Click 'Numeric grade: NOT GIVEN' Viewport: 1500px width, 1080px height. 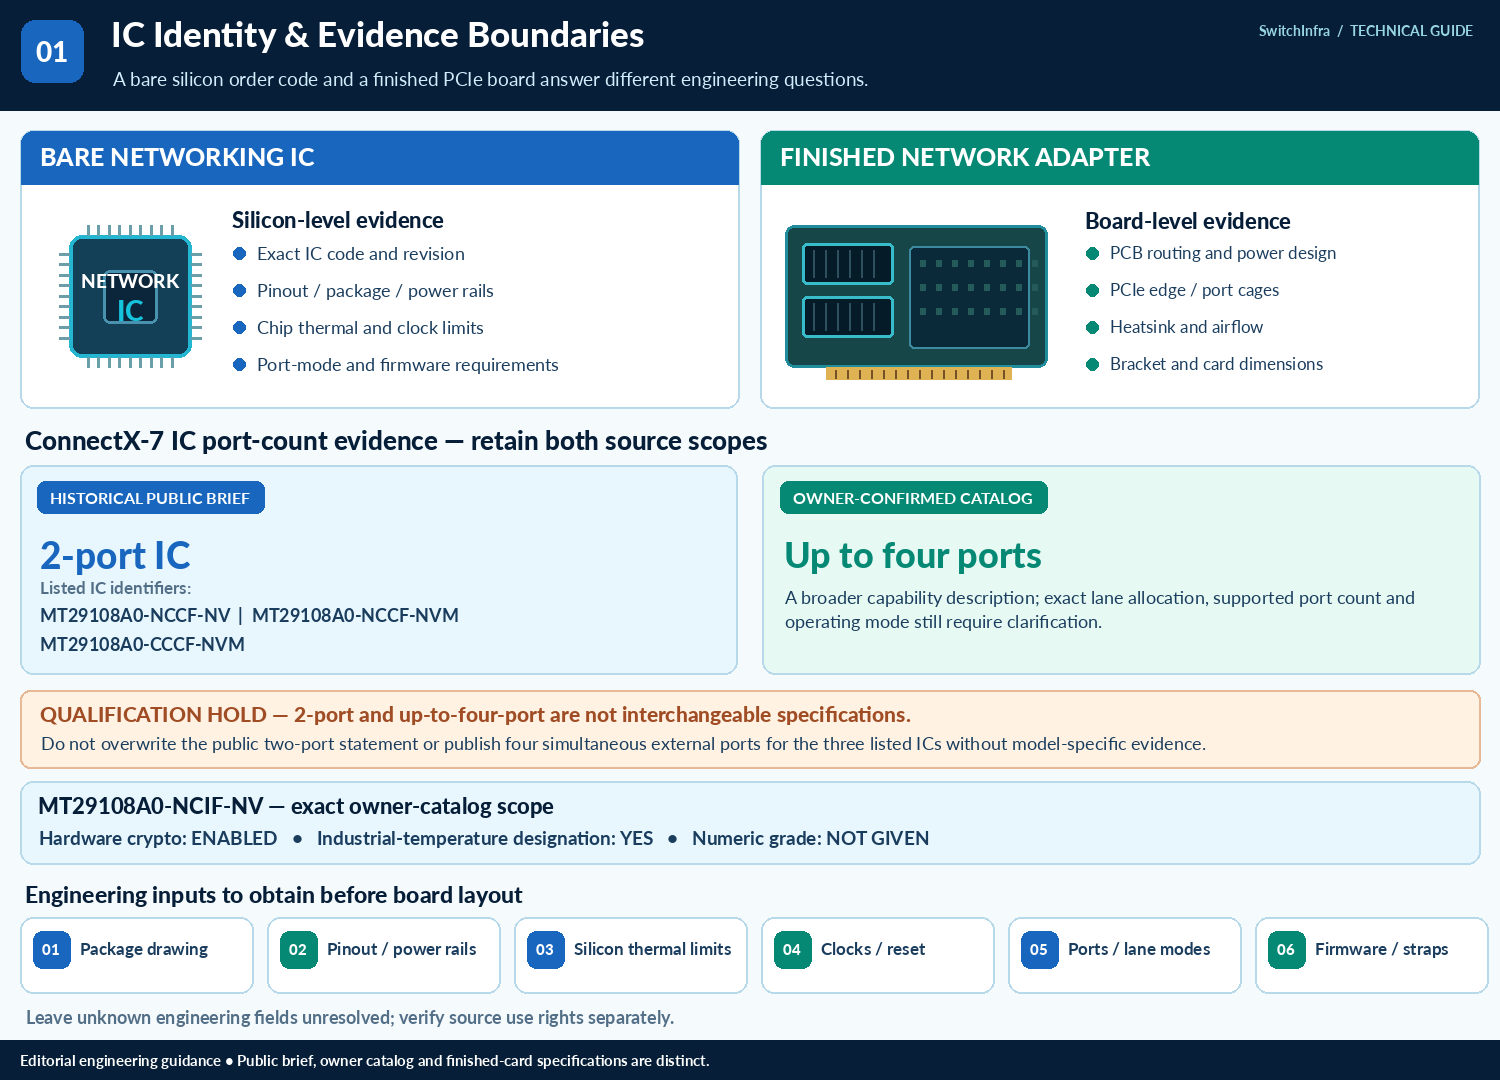pyautogui.click(x=811, y=839)
